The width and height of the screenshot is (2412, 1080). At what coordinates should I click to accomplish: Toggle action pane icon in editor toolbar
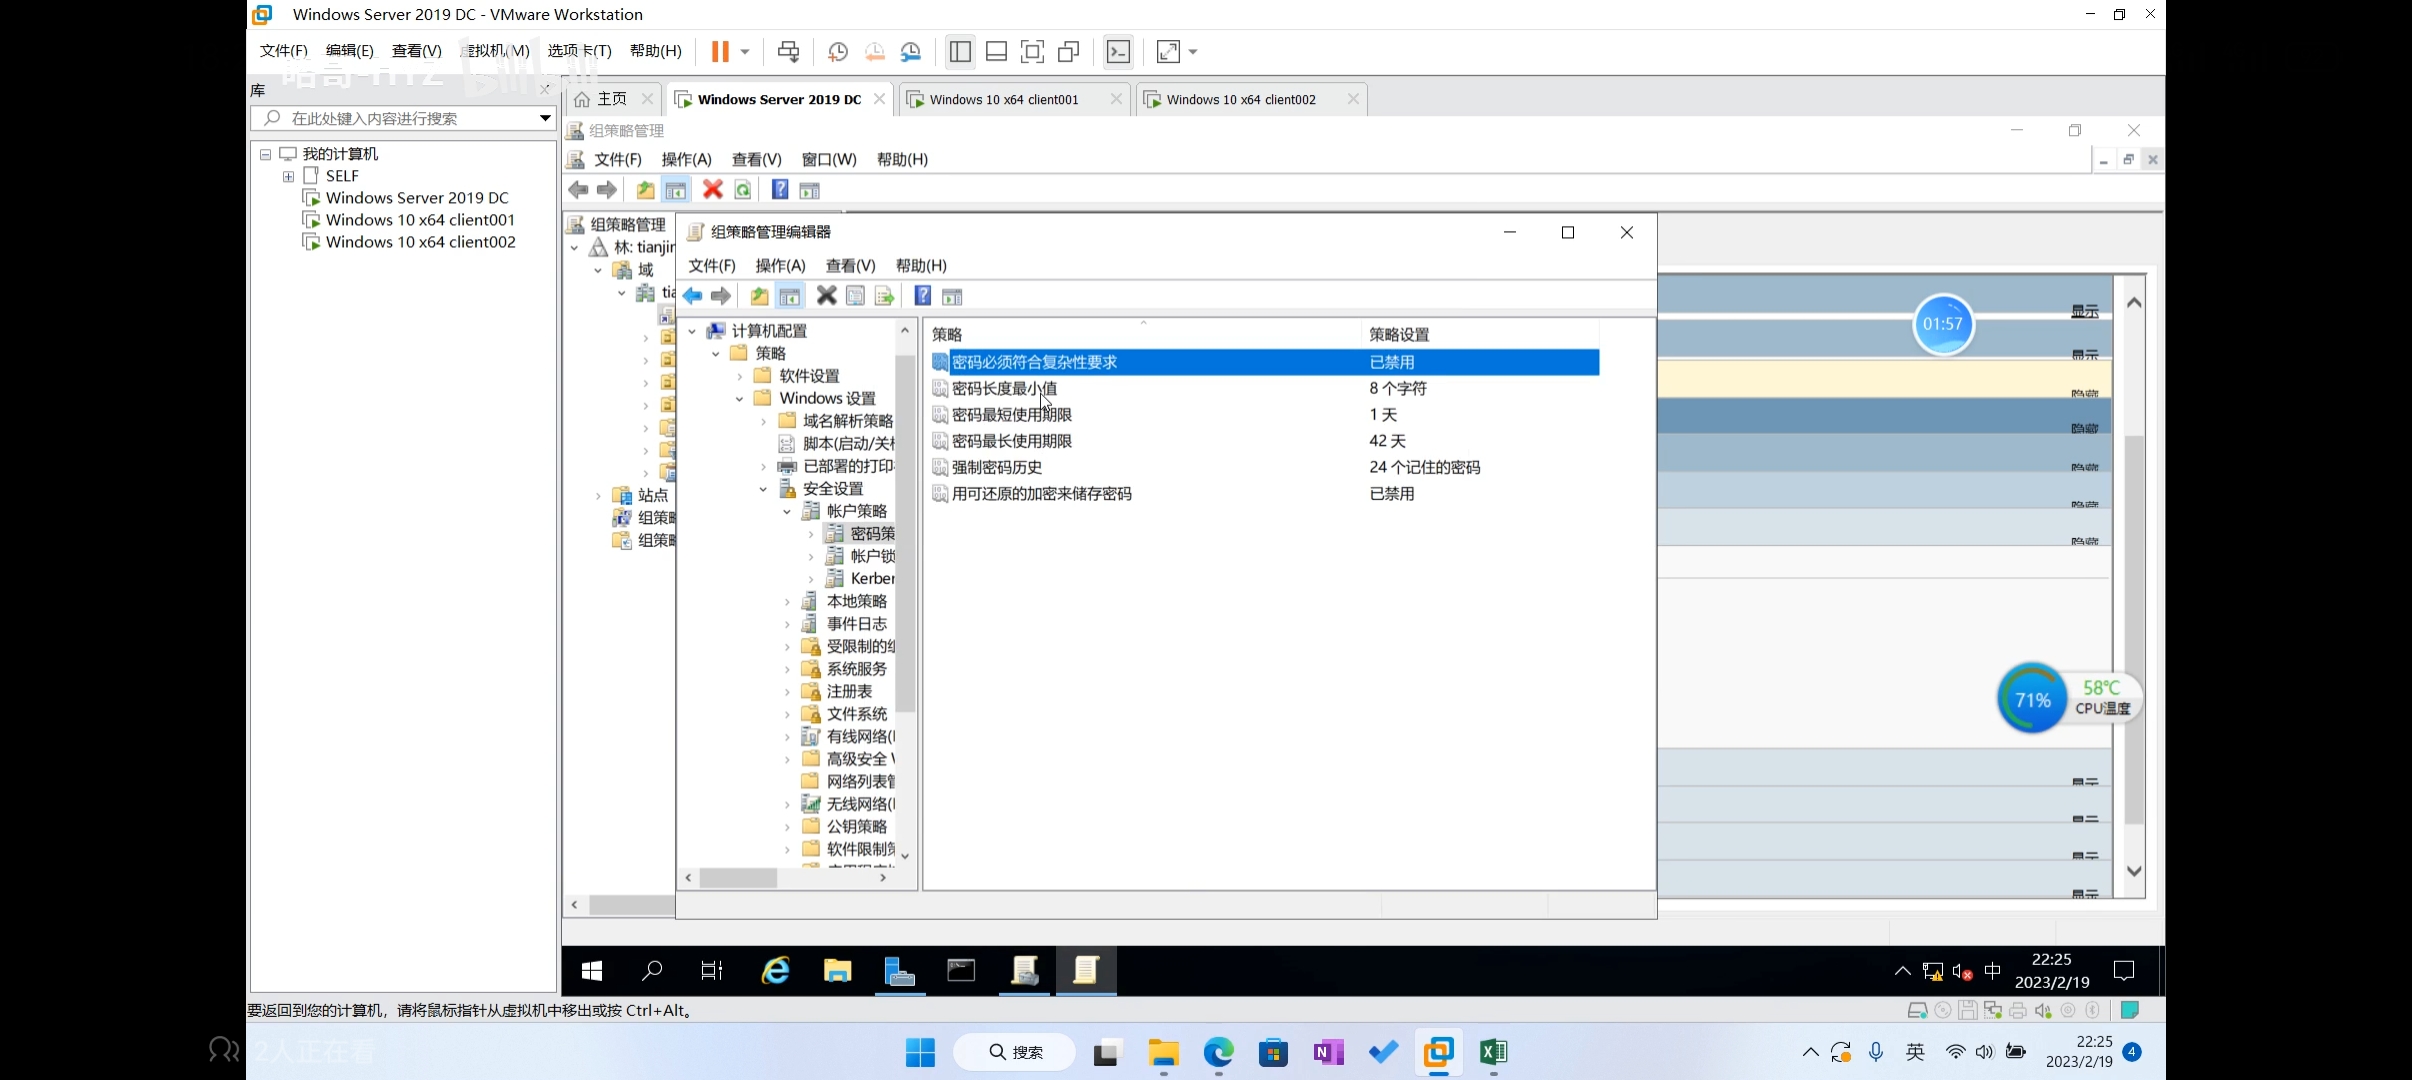click(952, 297)
